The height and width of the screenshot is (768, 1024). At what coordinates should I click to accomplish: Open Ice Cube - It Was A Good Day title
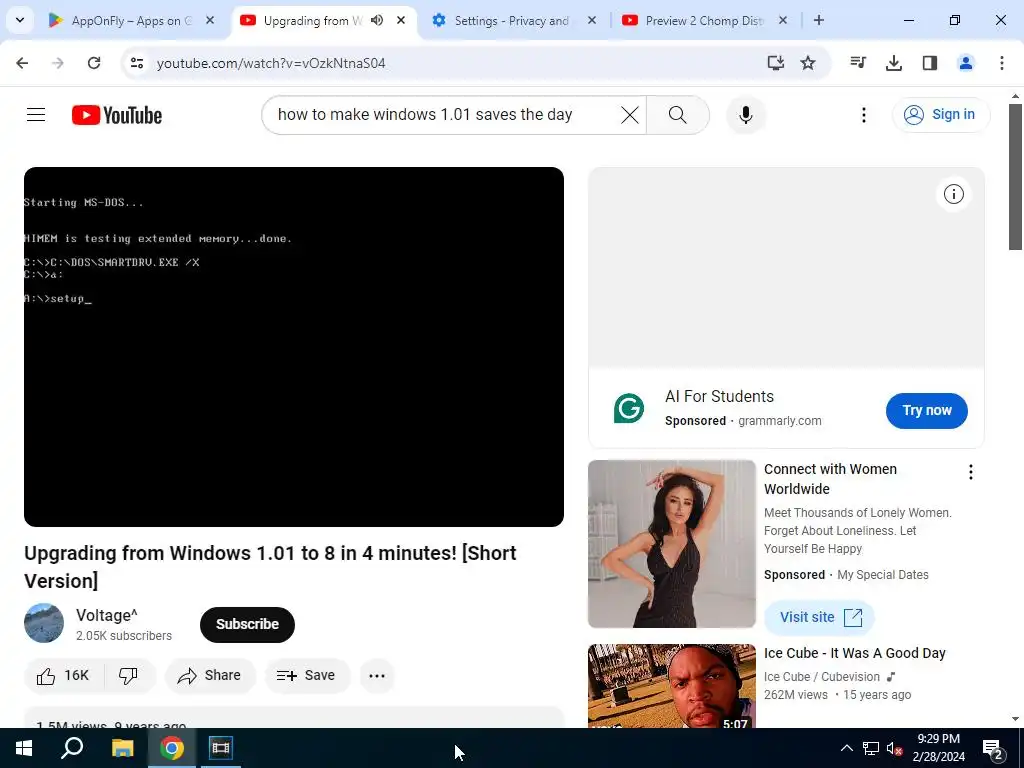[854, 653]
